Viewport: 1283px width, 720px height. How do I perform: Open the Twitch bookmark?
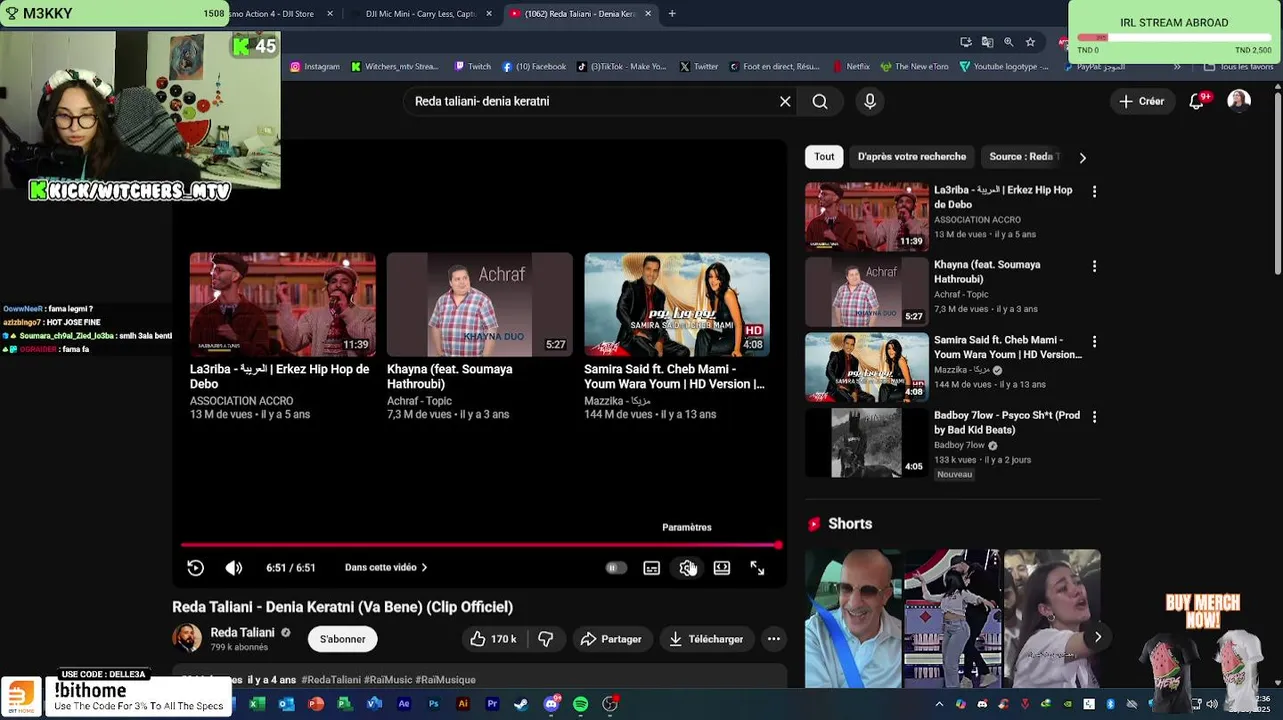coord(473,67)
